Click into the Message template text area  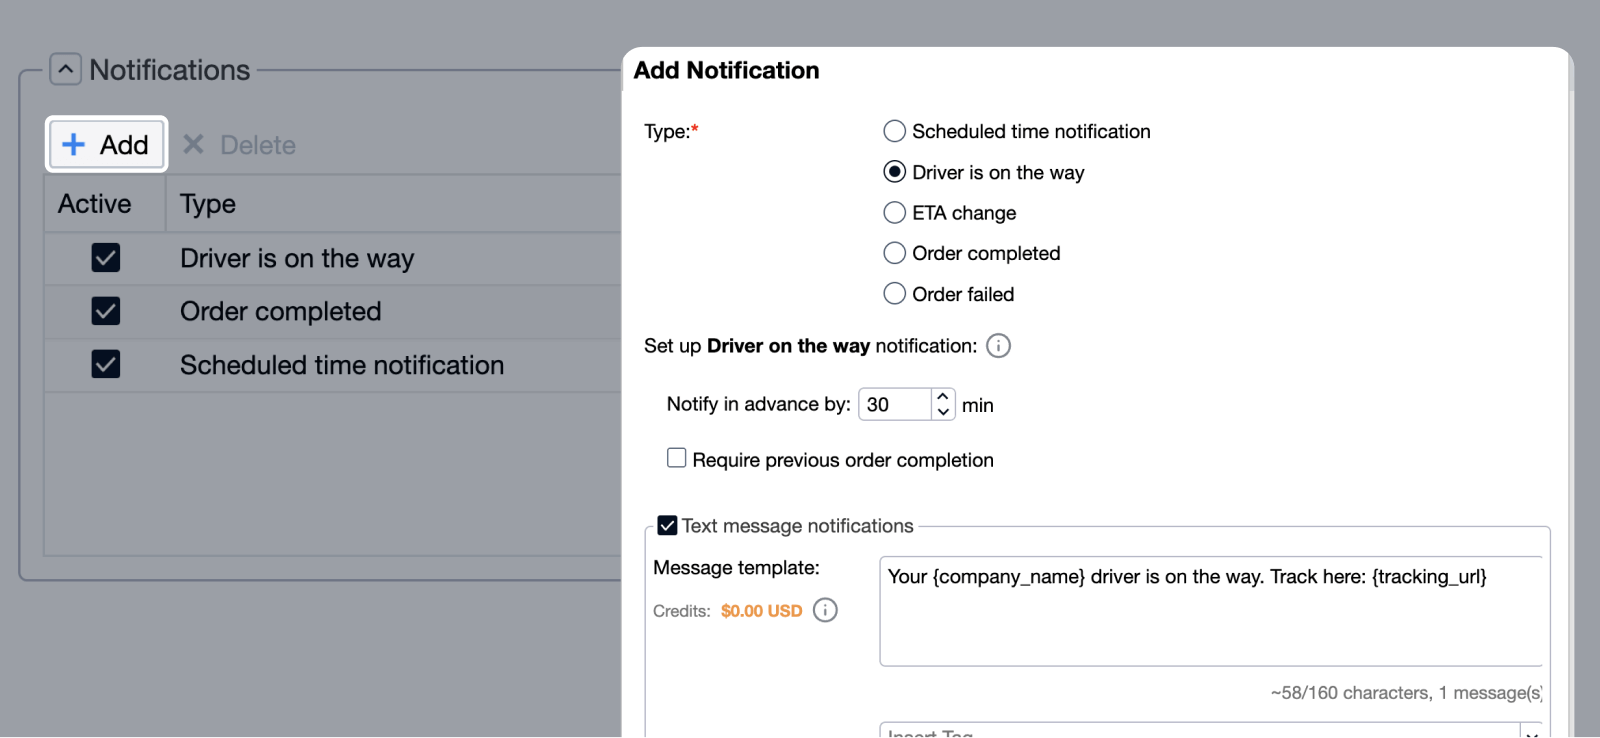click(1210, 620)
